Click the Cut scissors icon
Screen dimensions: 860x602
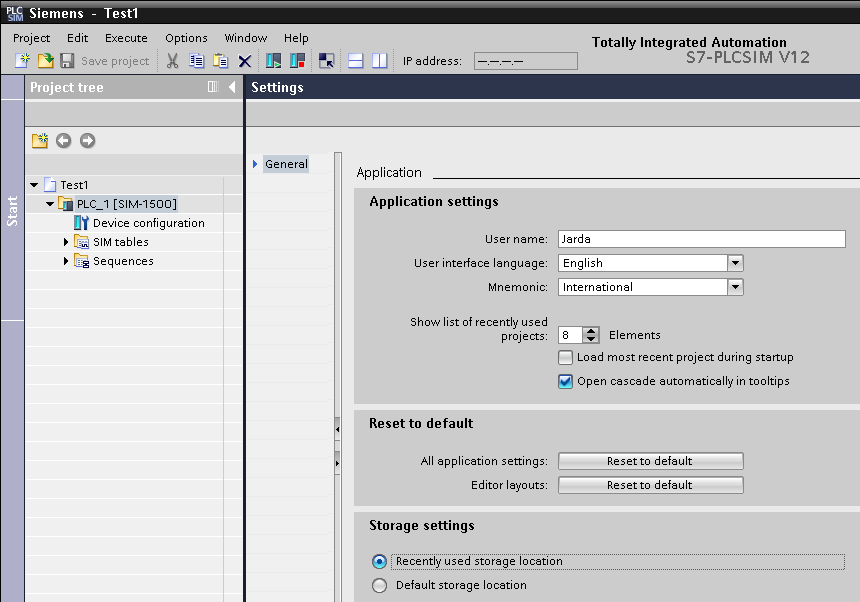[173, 60]
